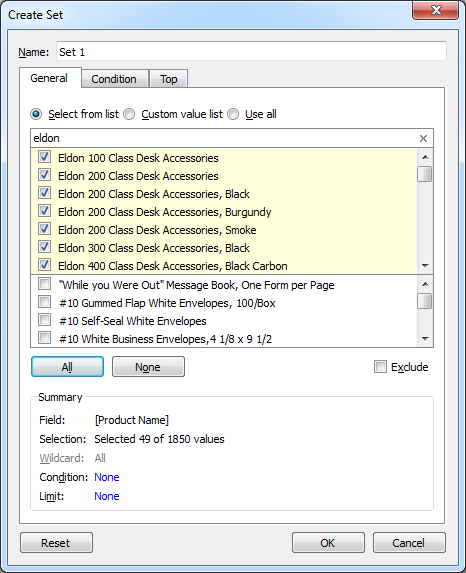The width and height of the screenshot is (466, 573).
Task: Open the Limit None link in Summary
Action: click(107, 496)
